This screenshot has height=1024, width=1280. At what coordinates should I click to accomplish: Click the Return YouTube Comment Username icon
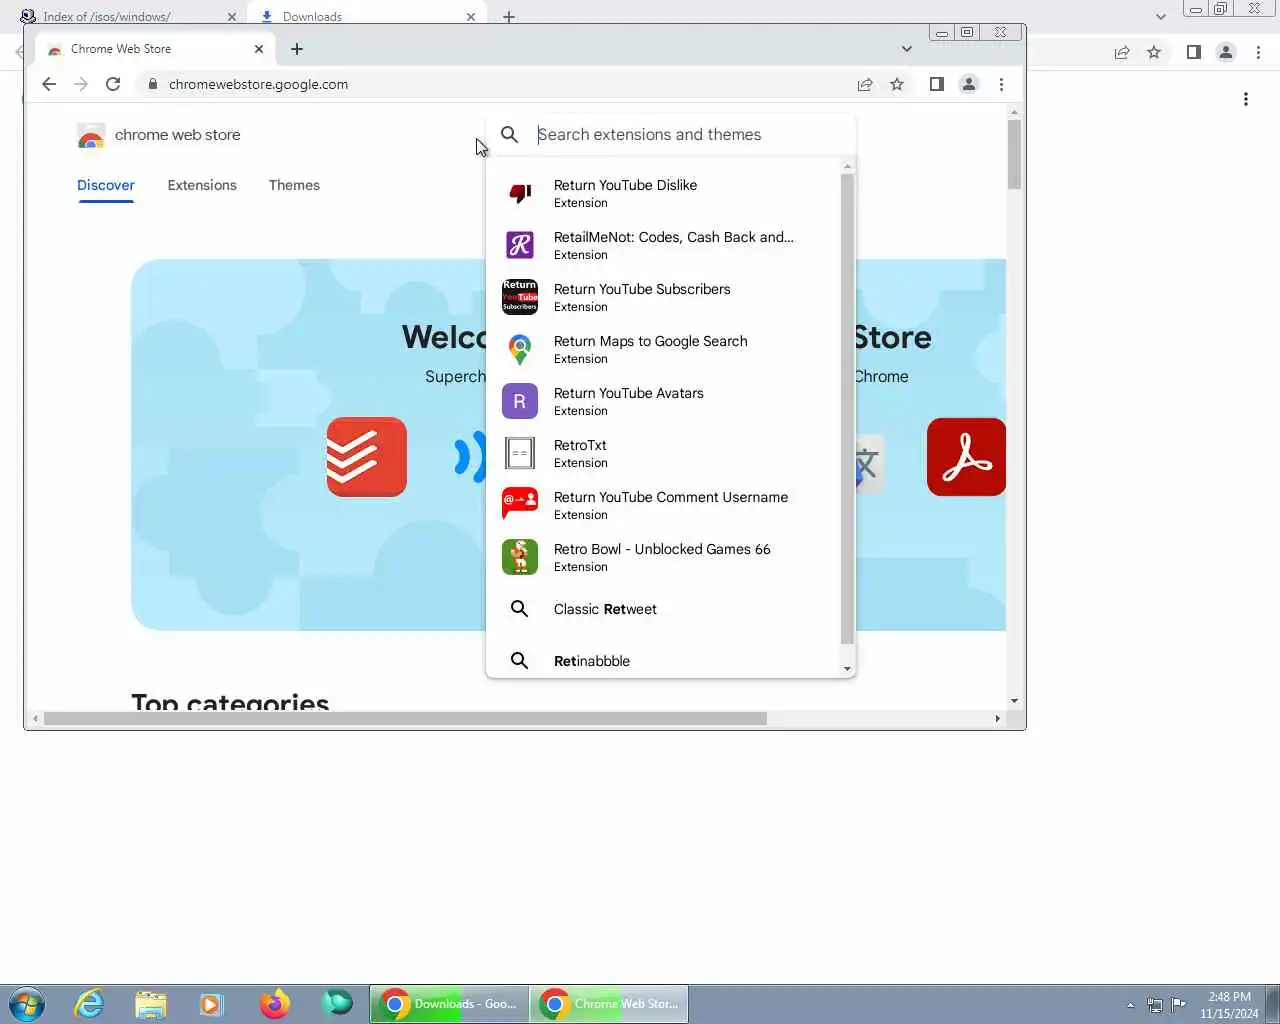click(x=520, y=505)
